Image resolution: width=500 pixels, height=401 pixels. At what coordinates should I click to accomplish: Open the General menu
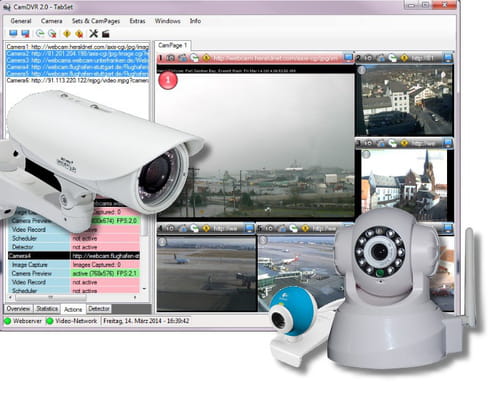(x=21, y=21)
